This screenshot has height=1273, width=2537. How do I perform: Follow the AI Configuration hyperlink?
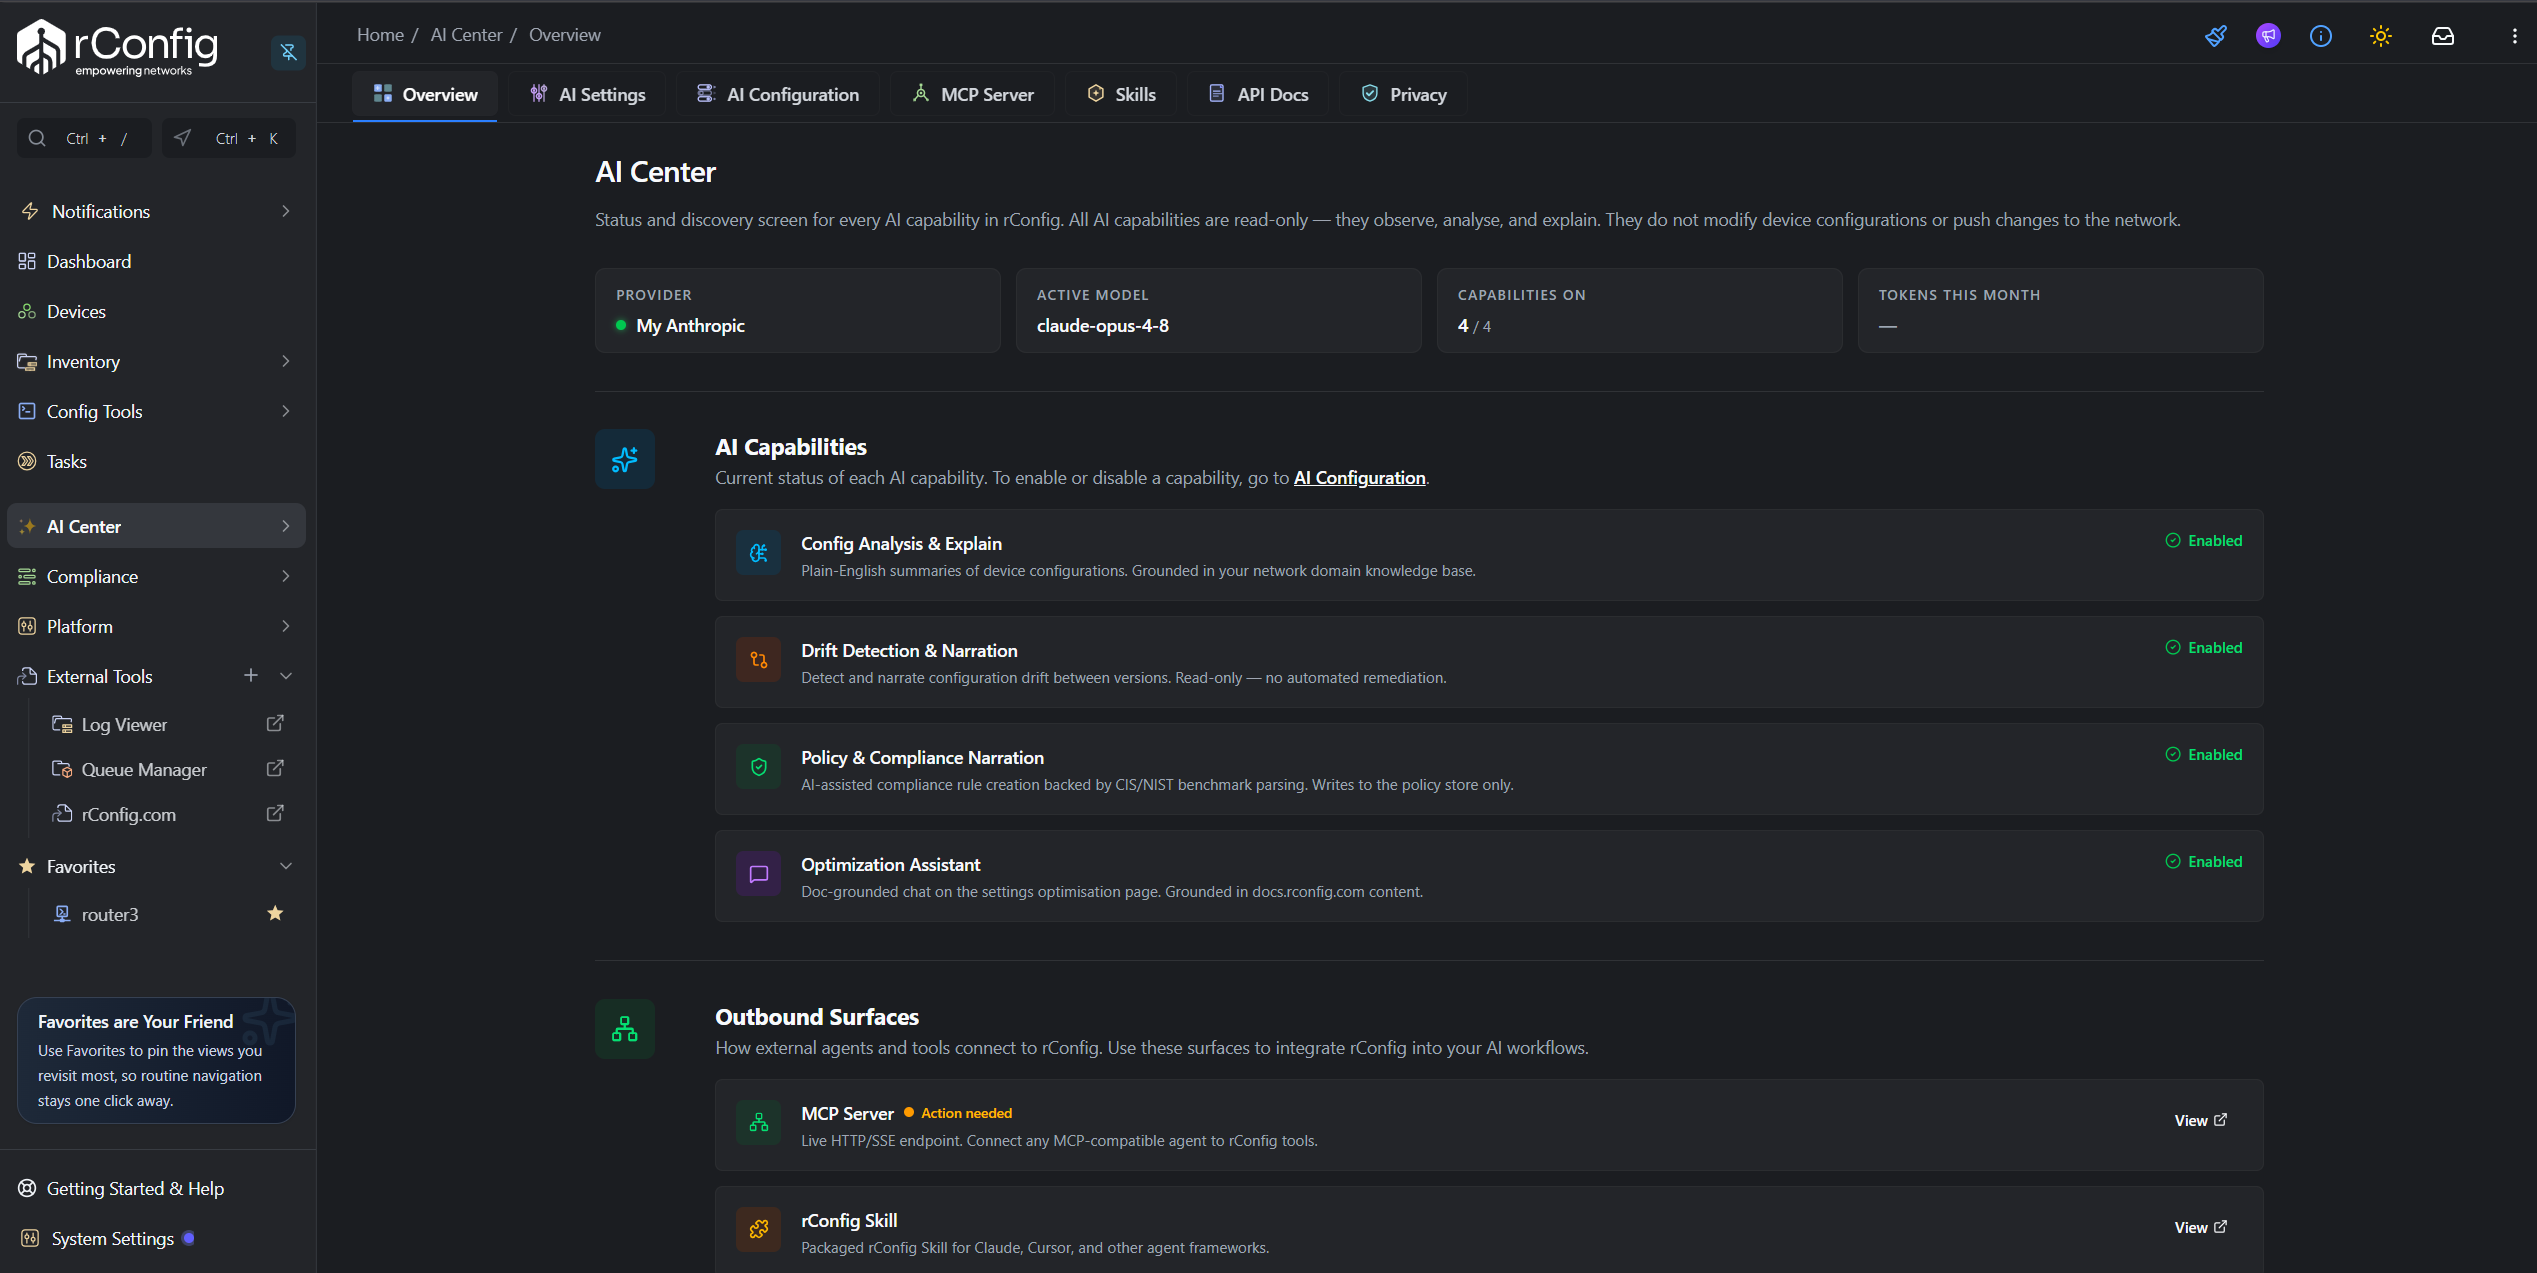[x=1359, y=478]
